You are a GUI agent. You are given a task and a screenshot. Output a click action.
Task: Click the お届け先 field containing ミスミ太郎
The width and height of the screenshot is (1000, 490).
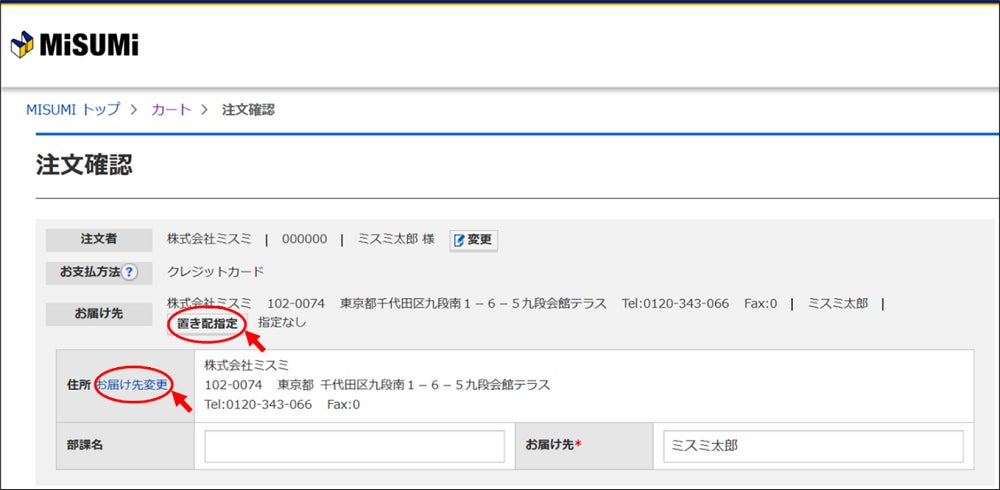pyautogui.click(x=813, y=446)
